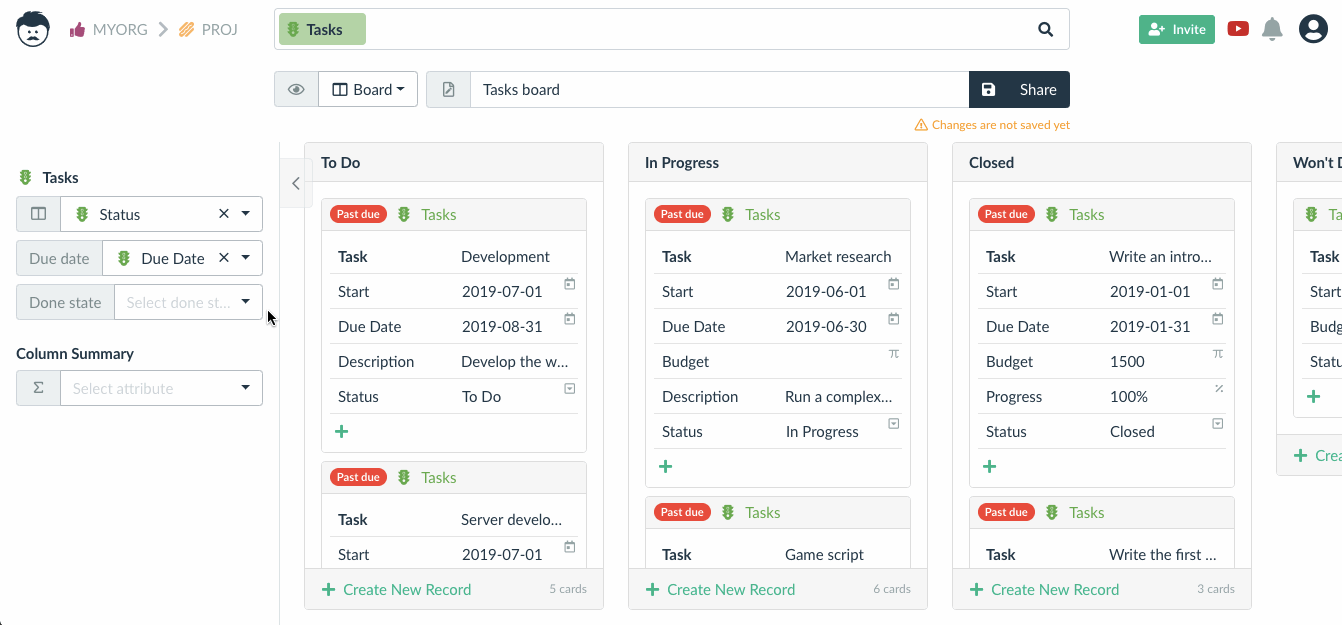Screen dimensions: 1342x625
Task: Open the notifications bell
Action: point(1272,29)
